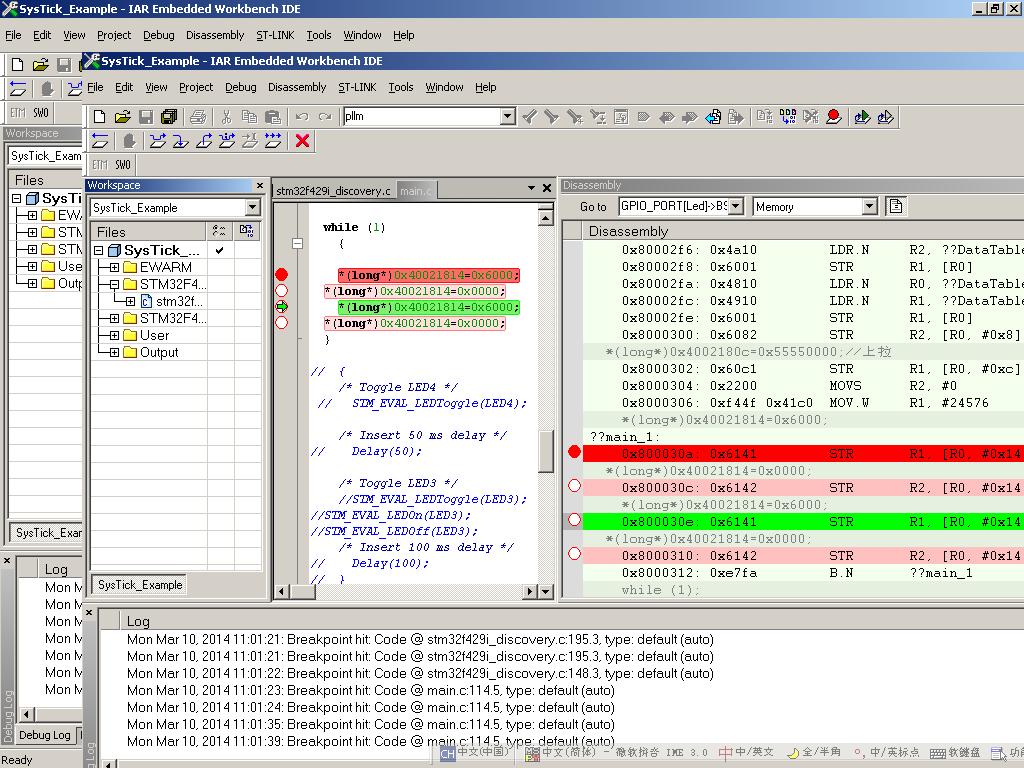Click the Cut scissors icon
This screenshot has width=1024, height=768.
(x=226, y=117)
